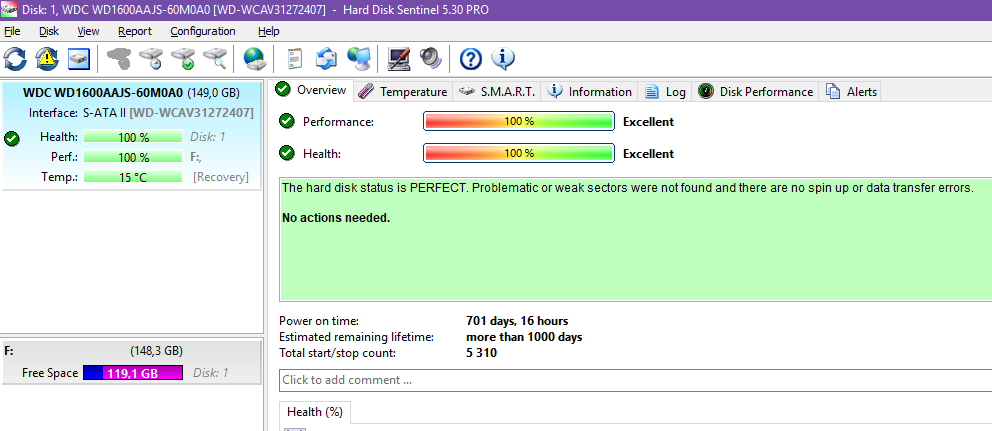This screenshot has height=431, width=992.
Task: Open the Report menu
Action: click(135, 31)
